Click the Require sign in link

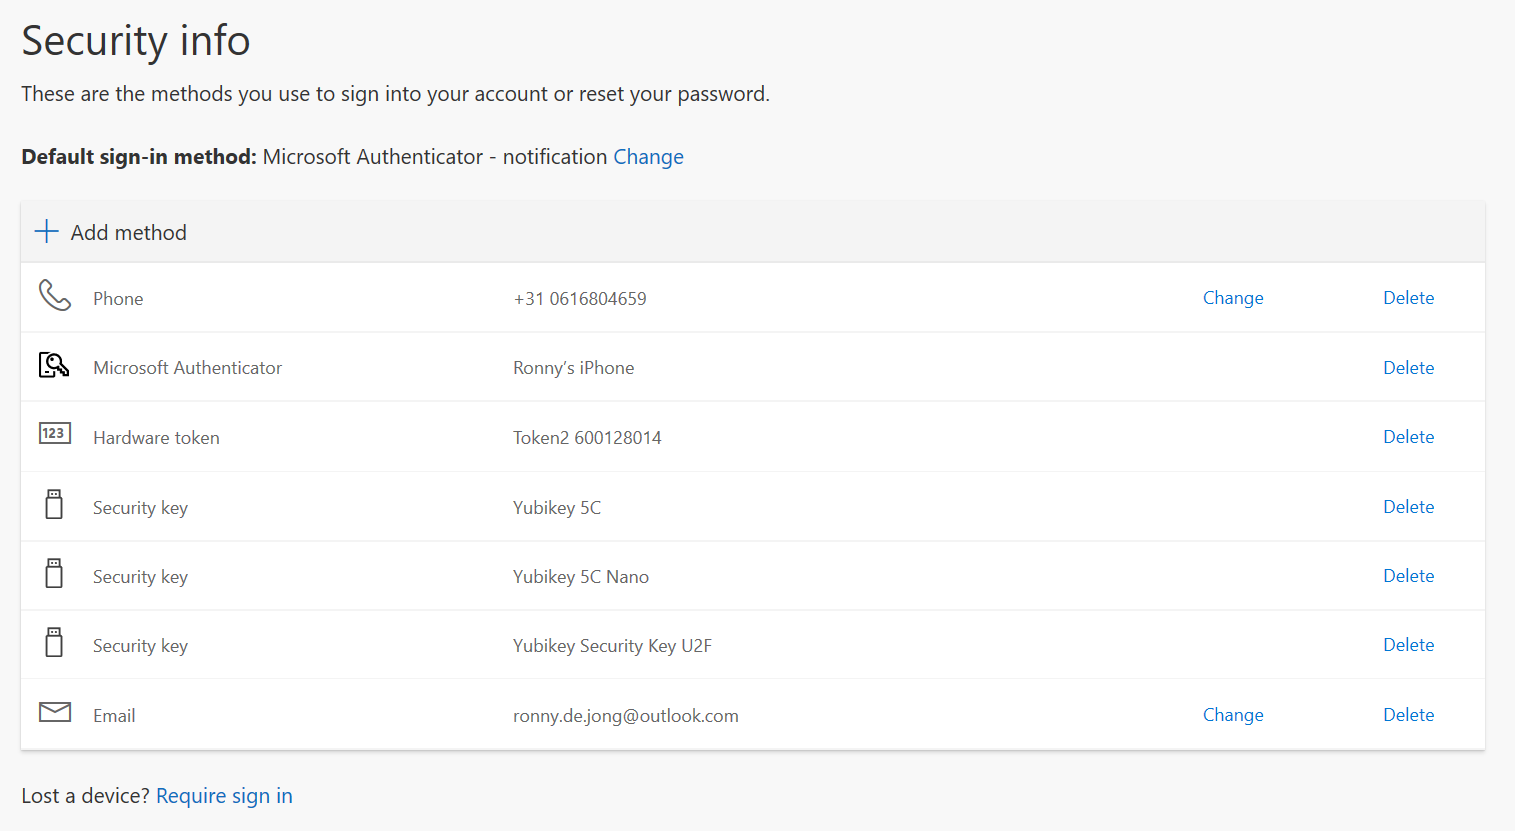[x=224, y=796]
